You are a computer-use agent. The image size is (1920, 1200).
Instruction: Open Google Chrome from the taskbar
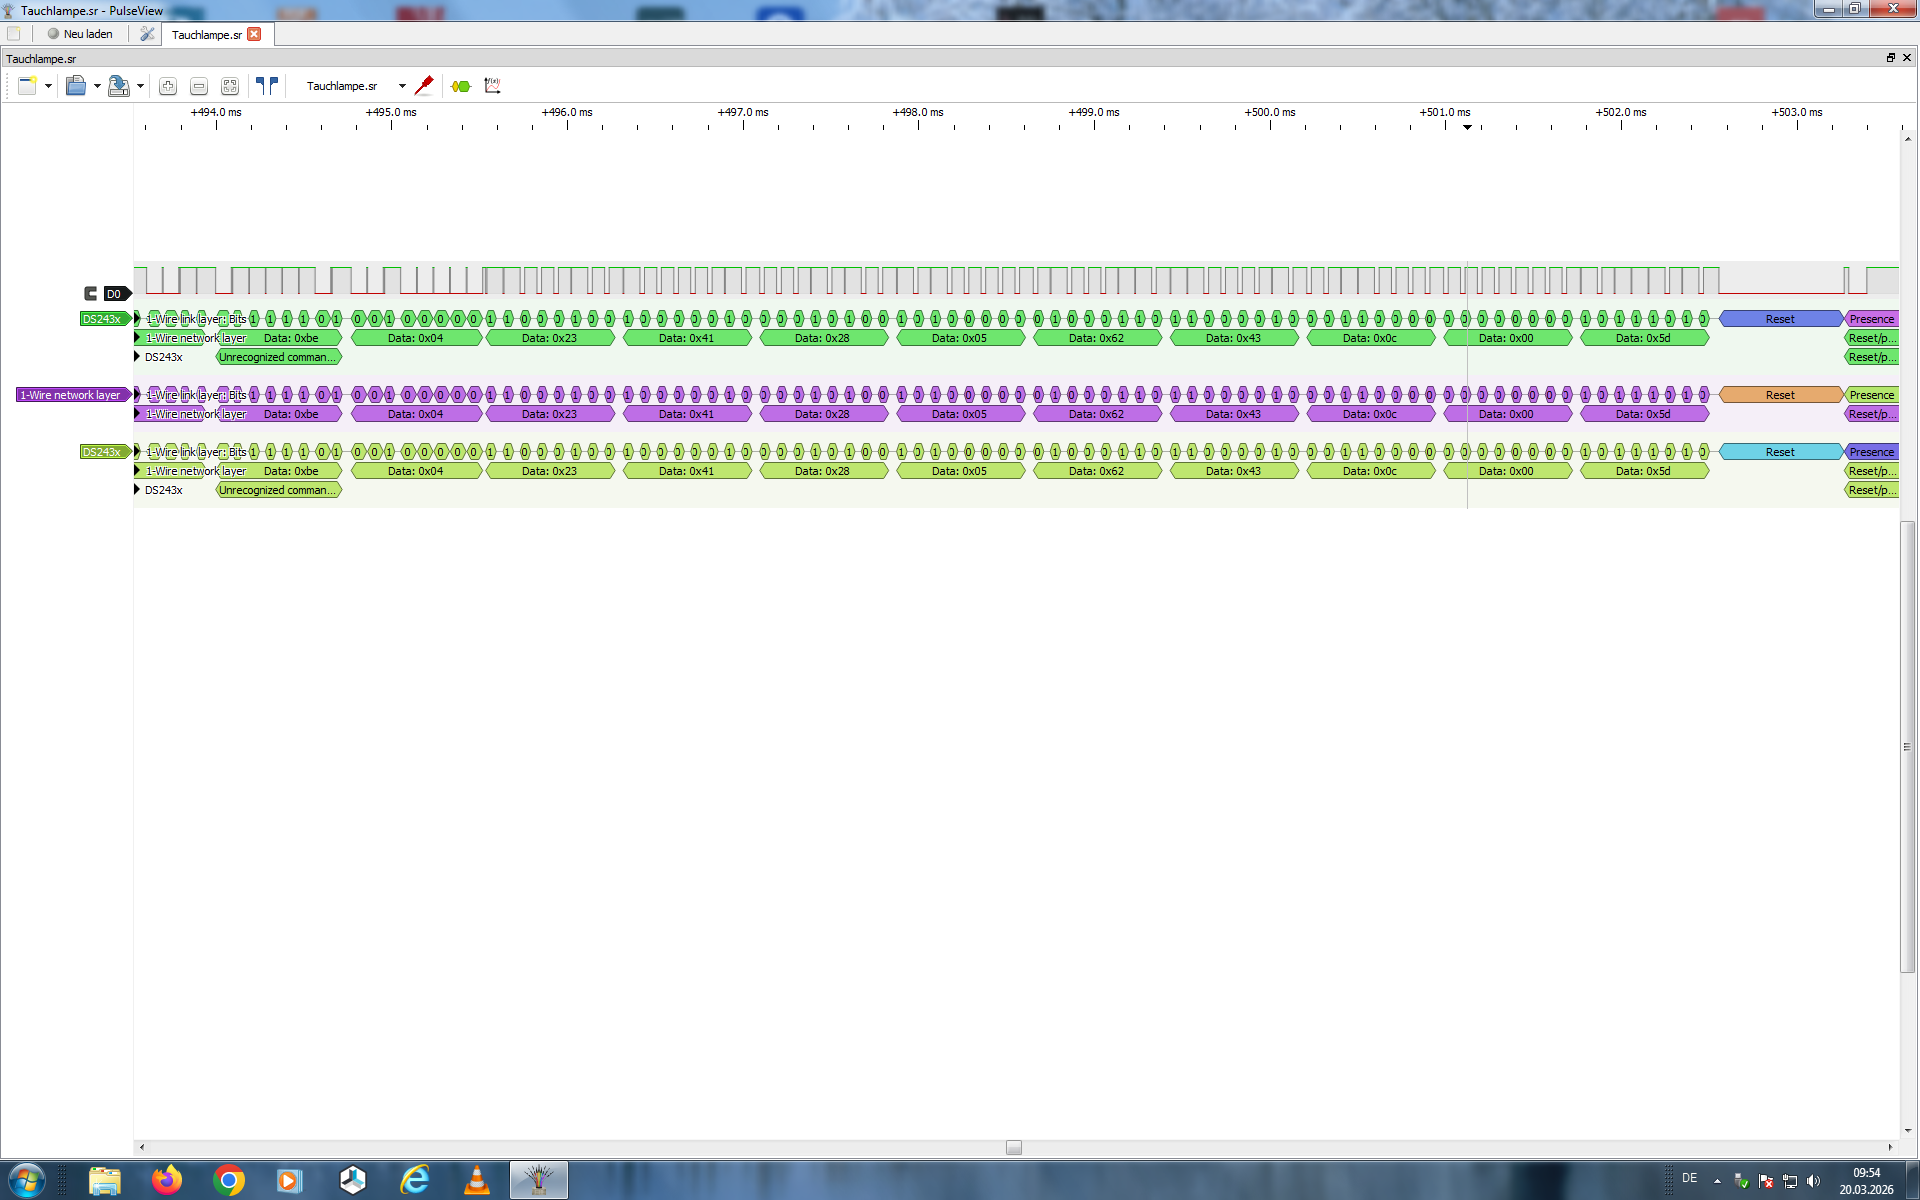pyautogui.click(x=229, y=1181)
